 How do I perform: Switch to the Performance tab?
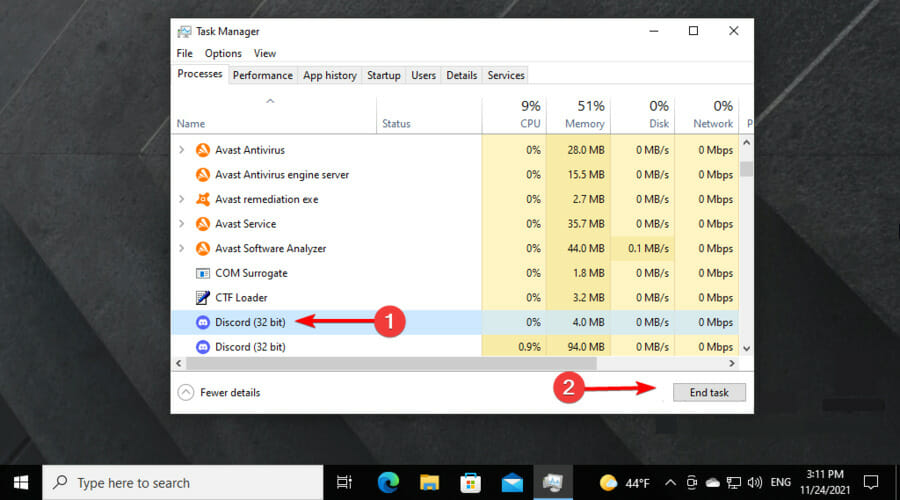click(x=263, y=75)
